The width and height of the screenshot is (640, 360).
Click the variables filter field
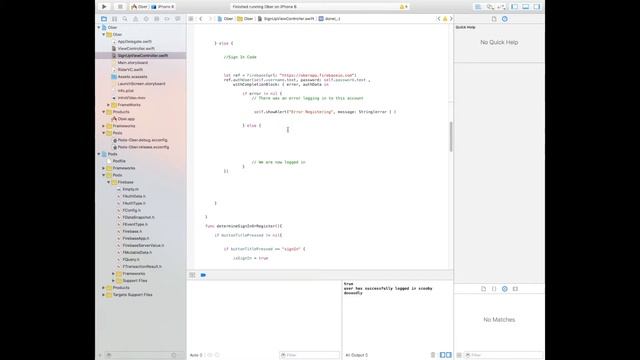click(x=309, y=355)
